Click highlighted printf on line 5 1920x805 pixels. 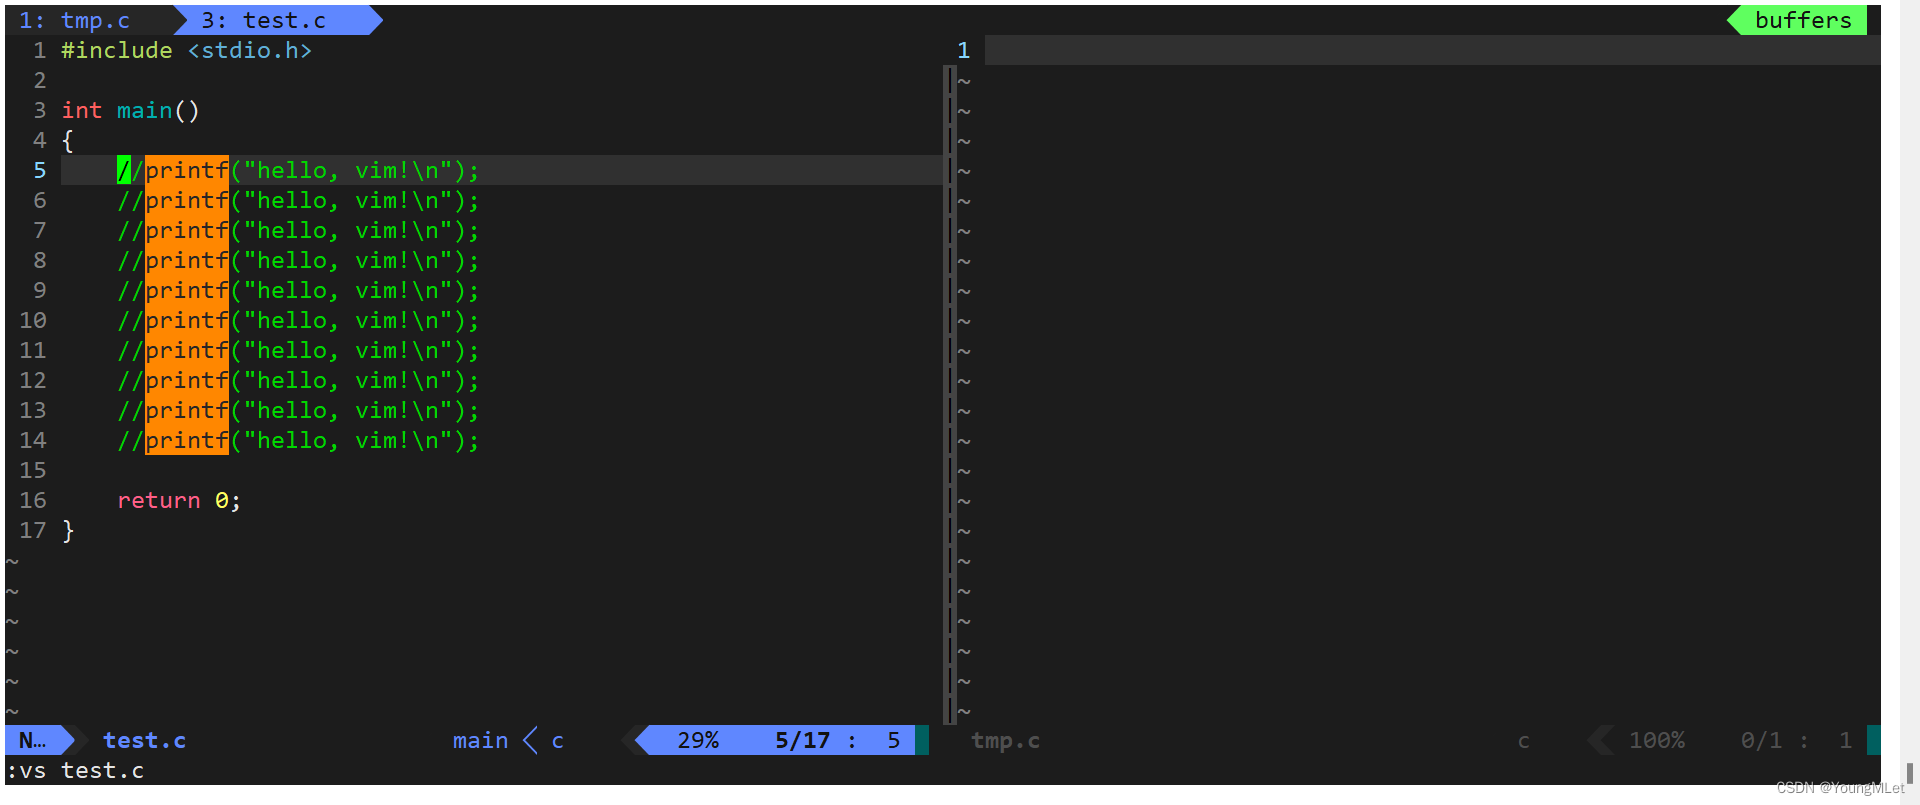pyautogui.click(x=187, y=170)
